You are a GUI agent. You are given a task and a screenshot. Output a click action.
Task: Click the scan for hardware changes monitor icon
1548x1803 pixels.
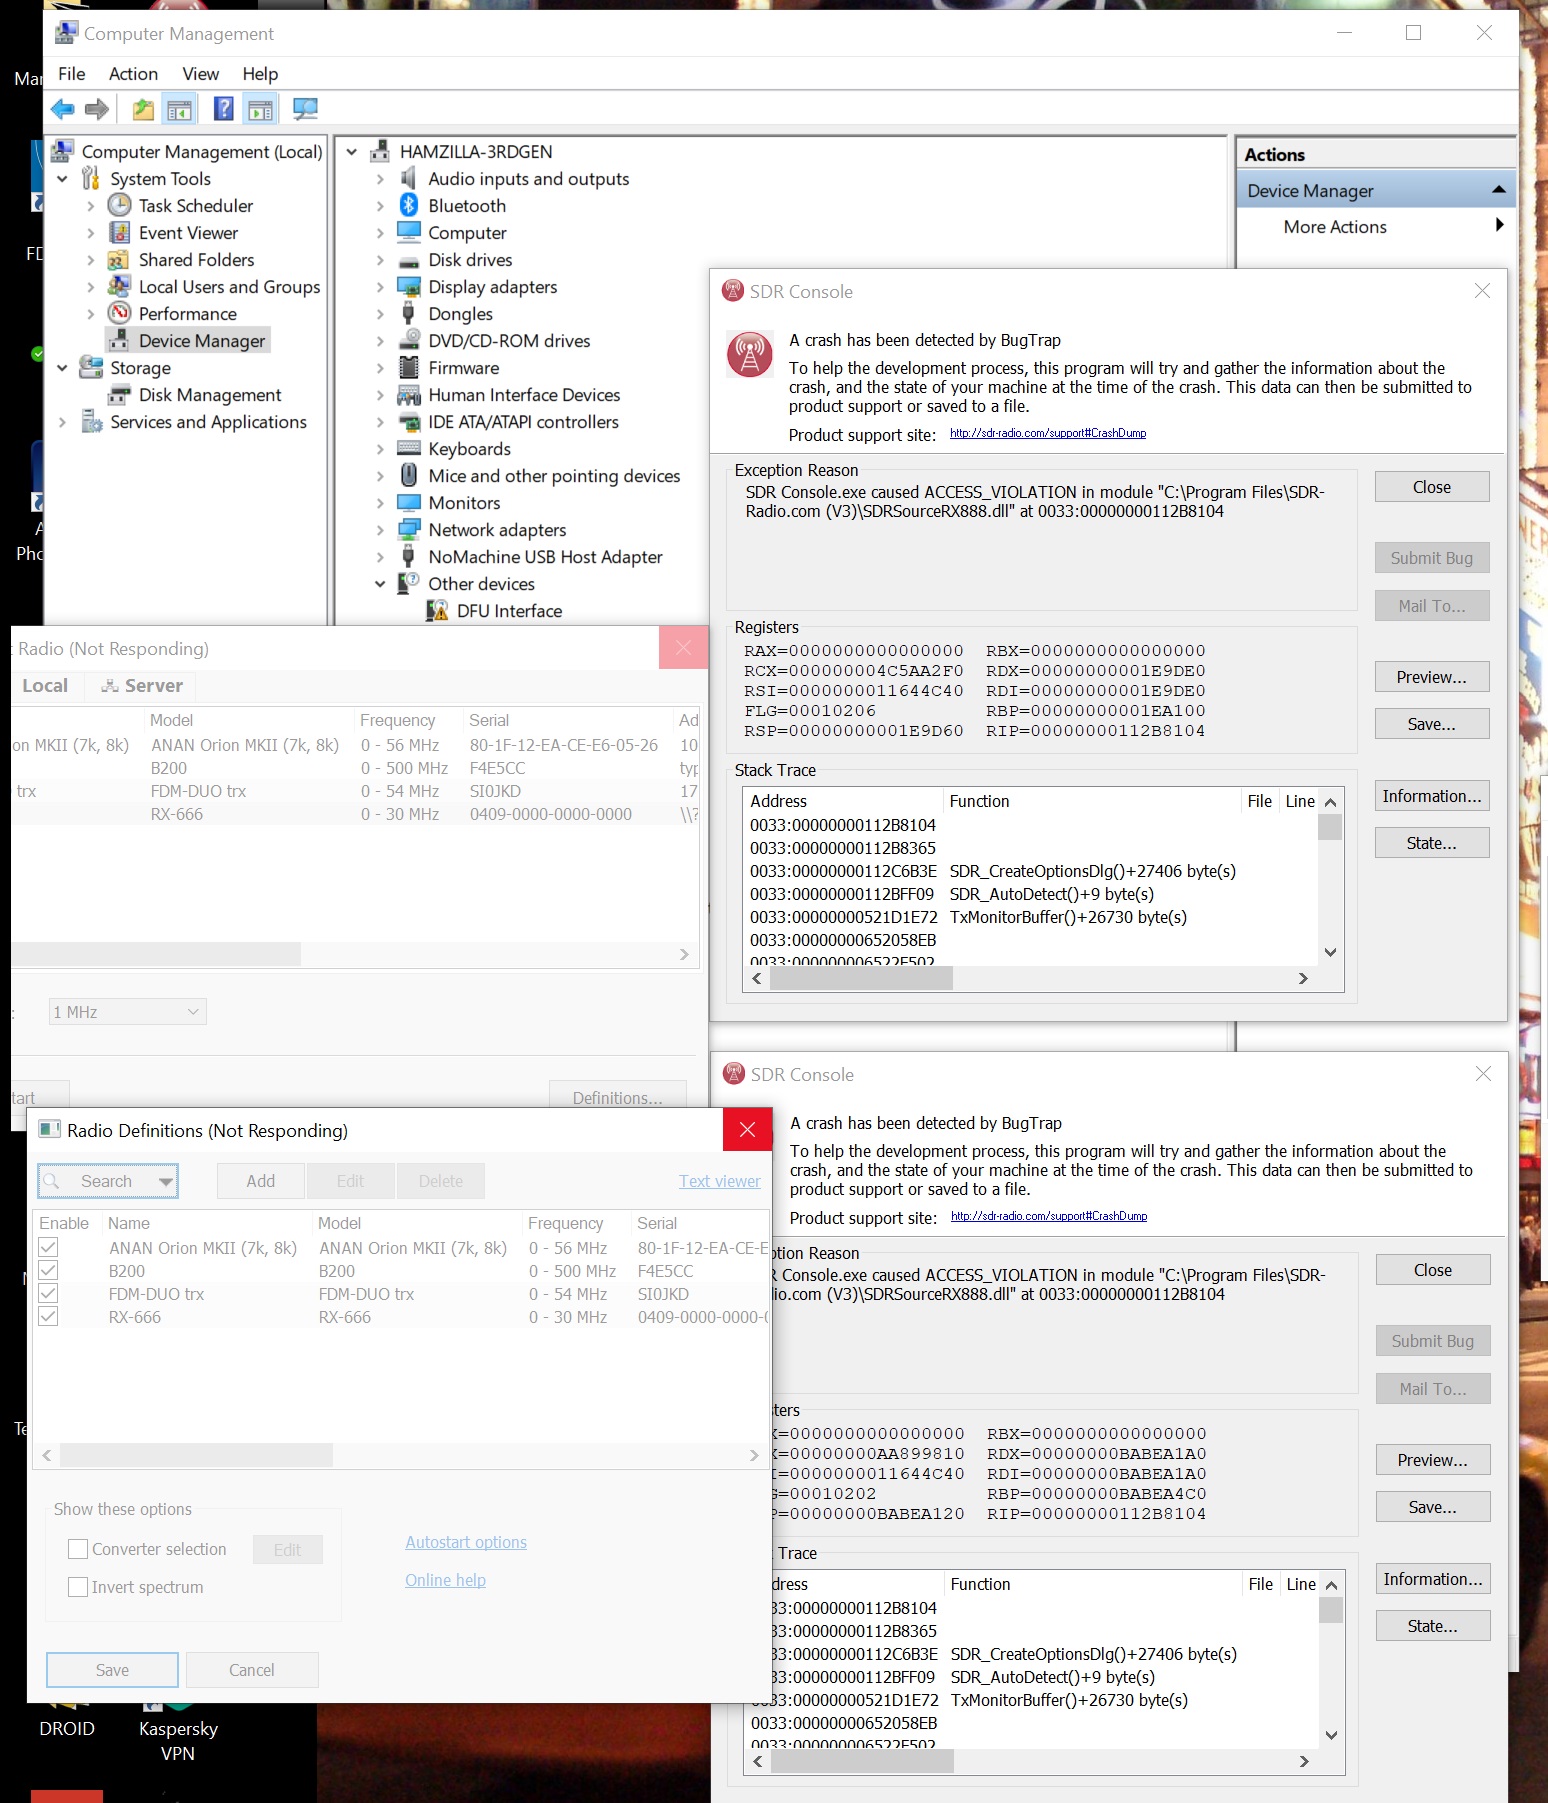coord(305,109)
